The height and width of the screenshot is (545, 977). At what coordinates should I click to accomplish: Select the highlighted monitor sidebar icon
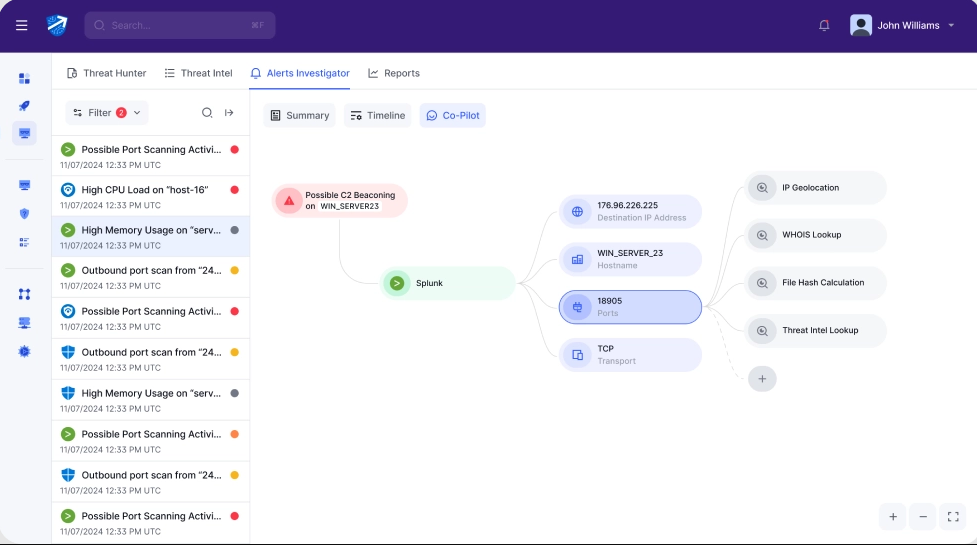tap(24, 133)
